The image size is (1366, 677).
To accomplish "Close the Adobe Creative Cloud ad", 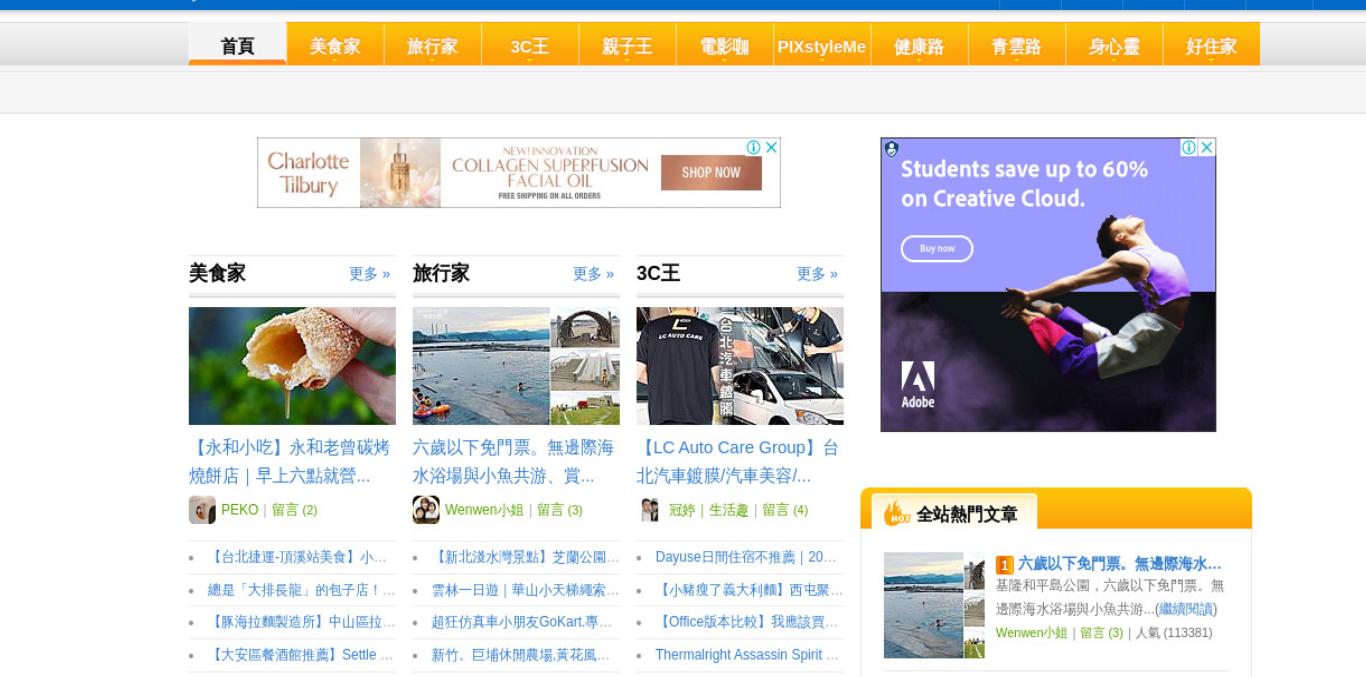I will (1207, 147).
